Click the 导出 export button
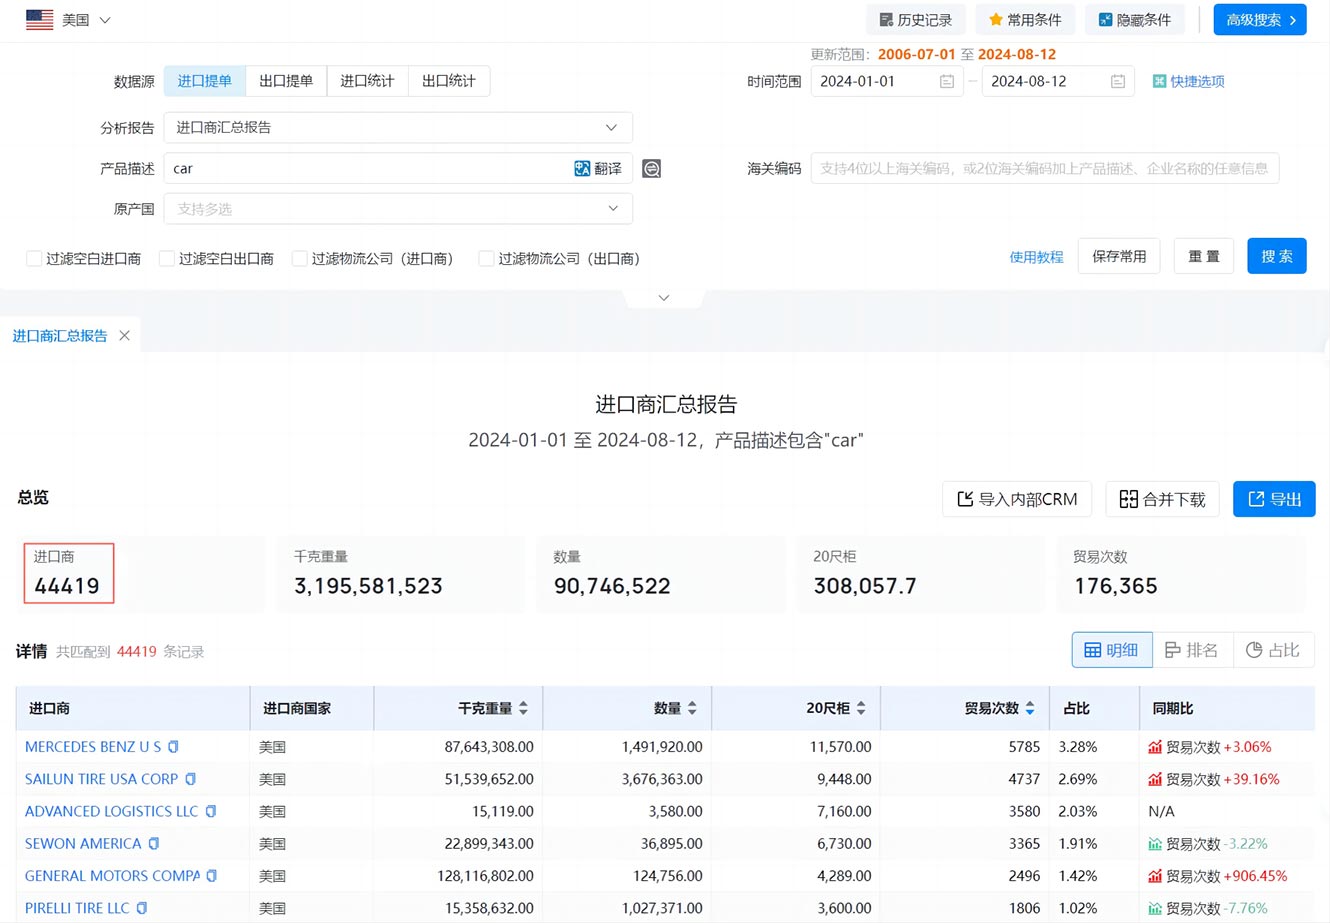 1274,499
